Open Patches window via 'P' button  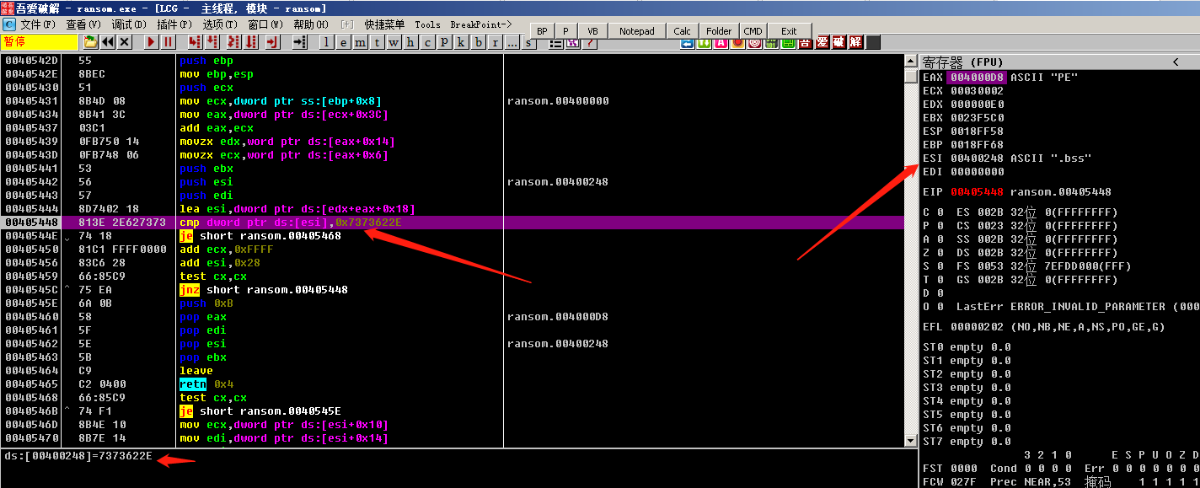pyautogui.click(x=444, y=42)
